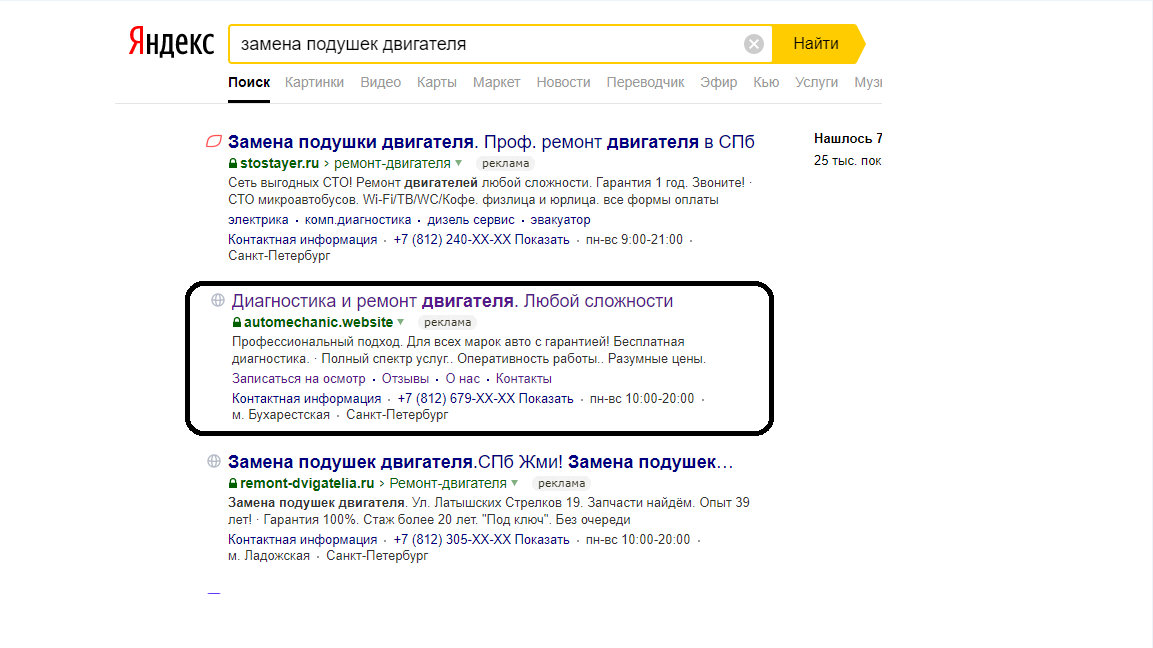The width and height of the screenshot is (1153, 648).
Task: Click the lock icon beside remont-dvigatelia.ru
Action: tap(233, 483)
